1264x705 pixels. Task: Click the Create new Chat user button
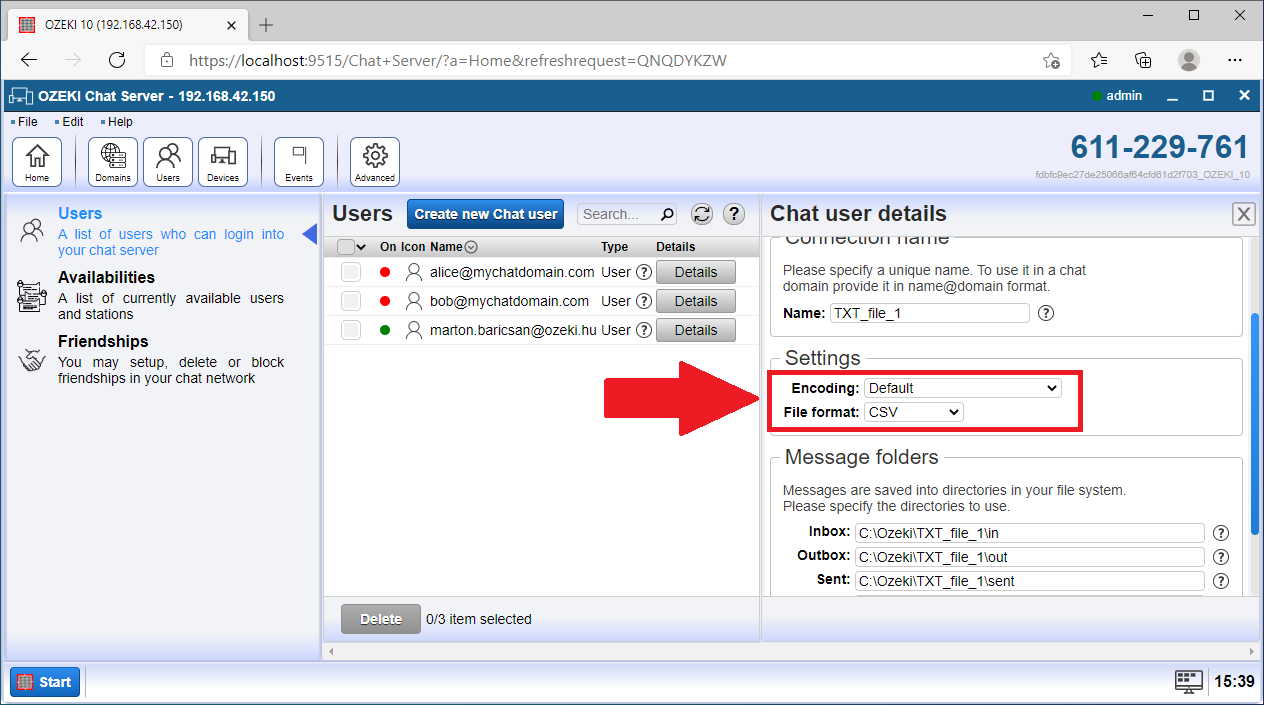coord(485,214)
